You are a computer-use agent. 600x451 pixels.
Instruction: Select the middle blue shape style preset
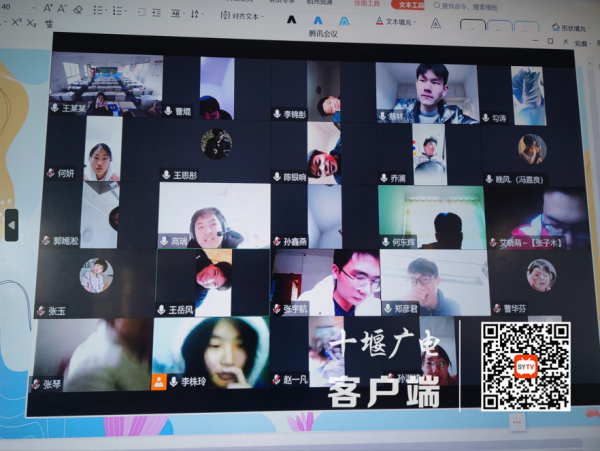pos(499,26)
